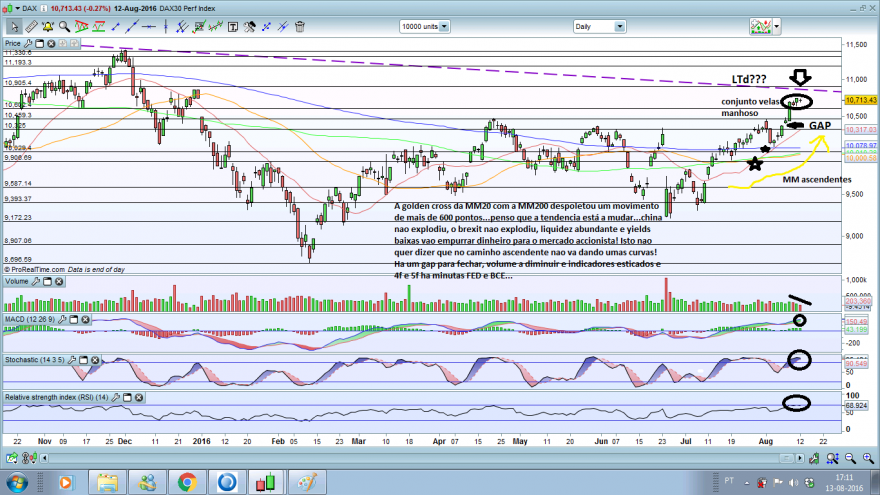Select the short line segment tool

(x=116, y=26)
